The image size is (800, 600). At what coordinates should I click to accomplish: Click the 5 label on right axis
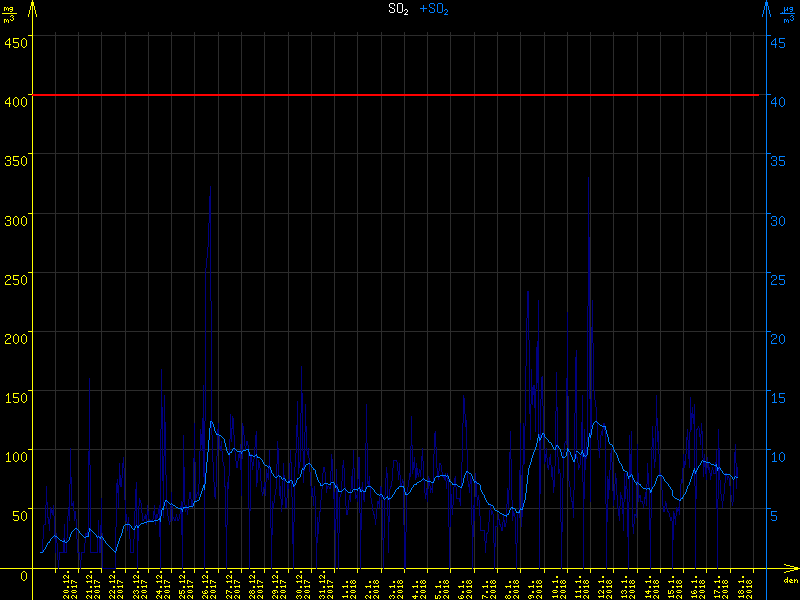click(x=773, y=516)
